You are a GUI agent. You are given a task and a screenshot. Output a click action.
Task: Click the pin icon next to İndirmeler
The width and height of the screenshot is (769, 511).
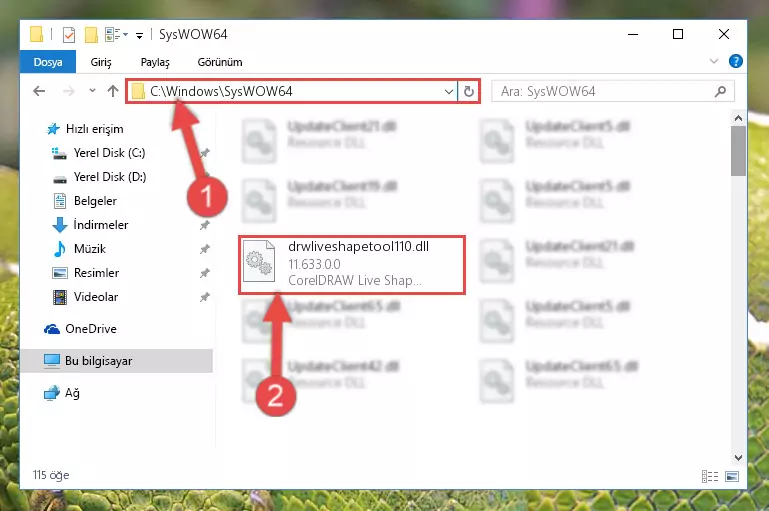click(x=205, y=225)
